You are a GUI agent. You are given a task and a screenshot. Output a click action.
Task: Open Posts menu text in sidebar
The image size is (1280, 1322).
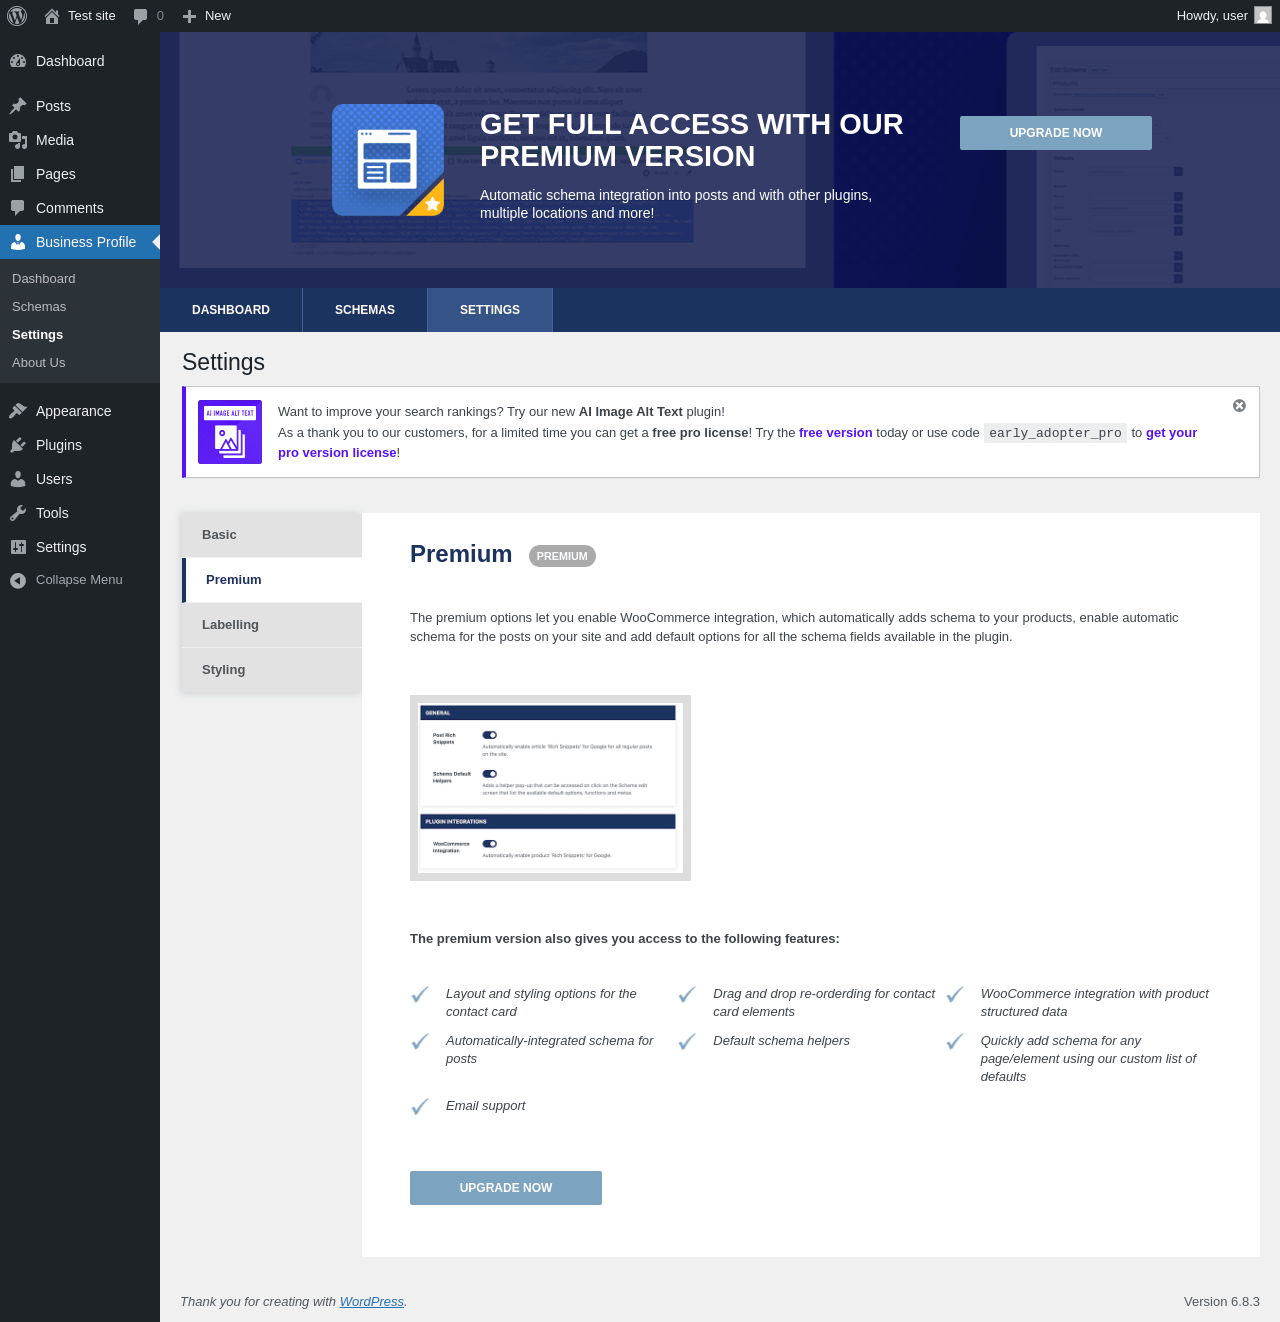point(53,106)
